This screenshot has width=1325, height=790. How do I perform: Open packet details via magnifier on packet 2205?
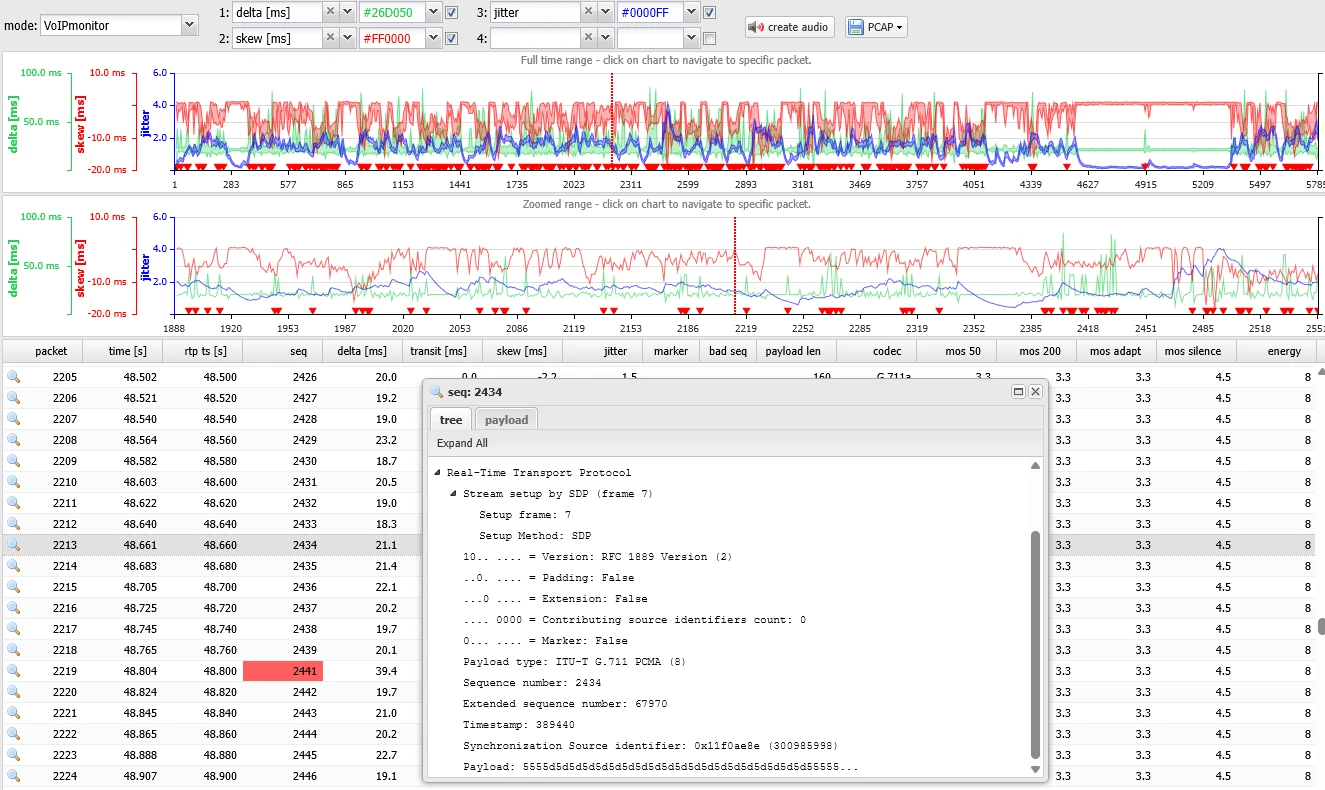tap(13, 377)
